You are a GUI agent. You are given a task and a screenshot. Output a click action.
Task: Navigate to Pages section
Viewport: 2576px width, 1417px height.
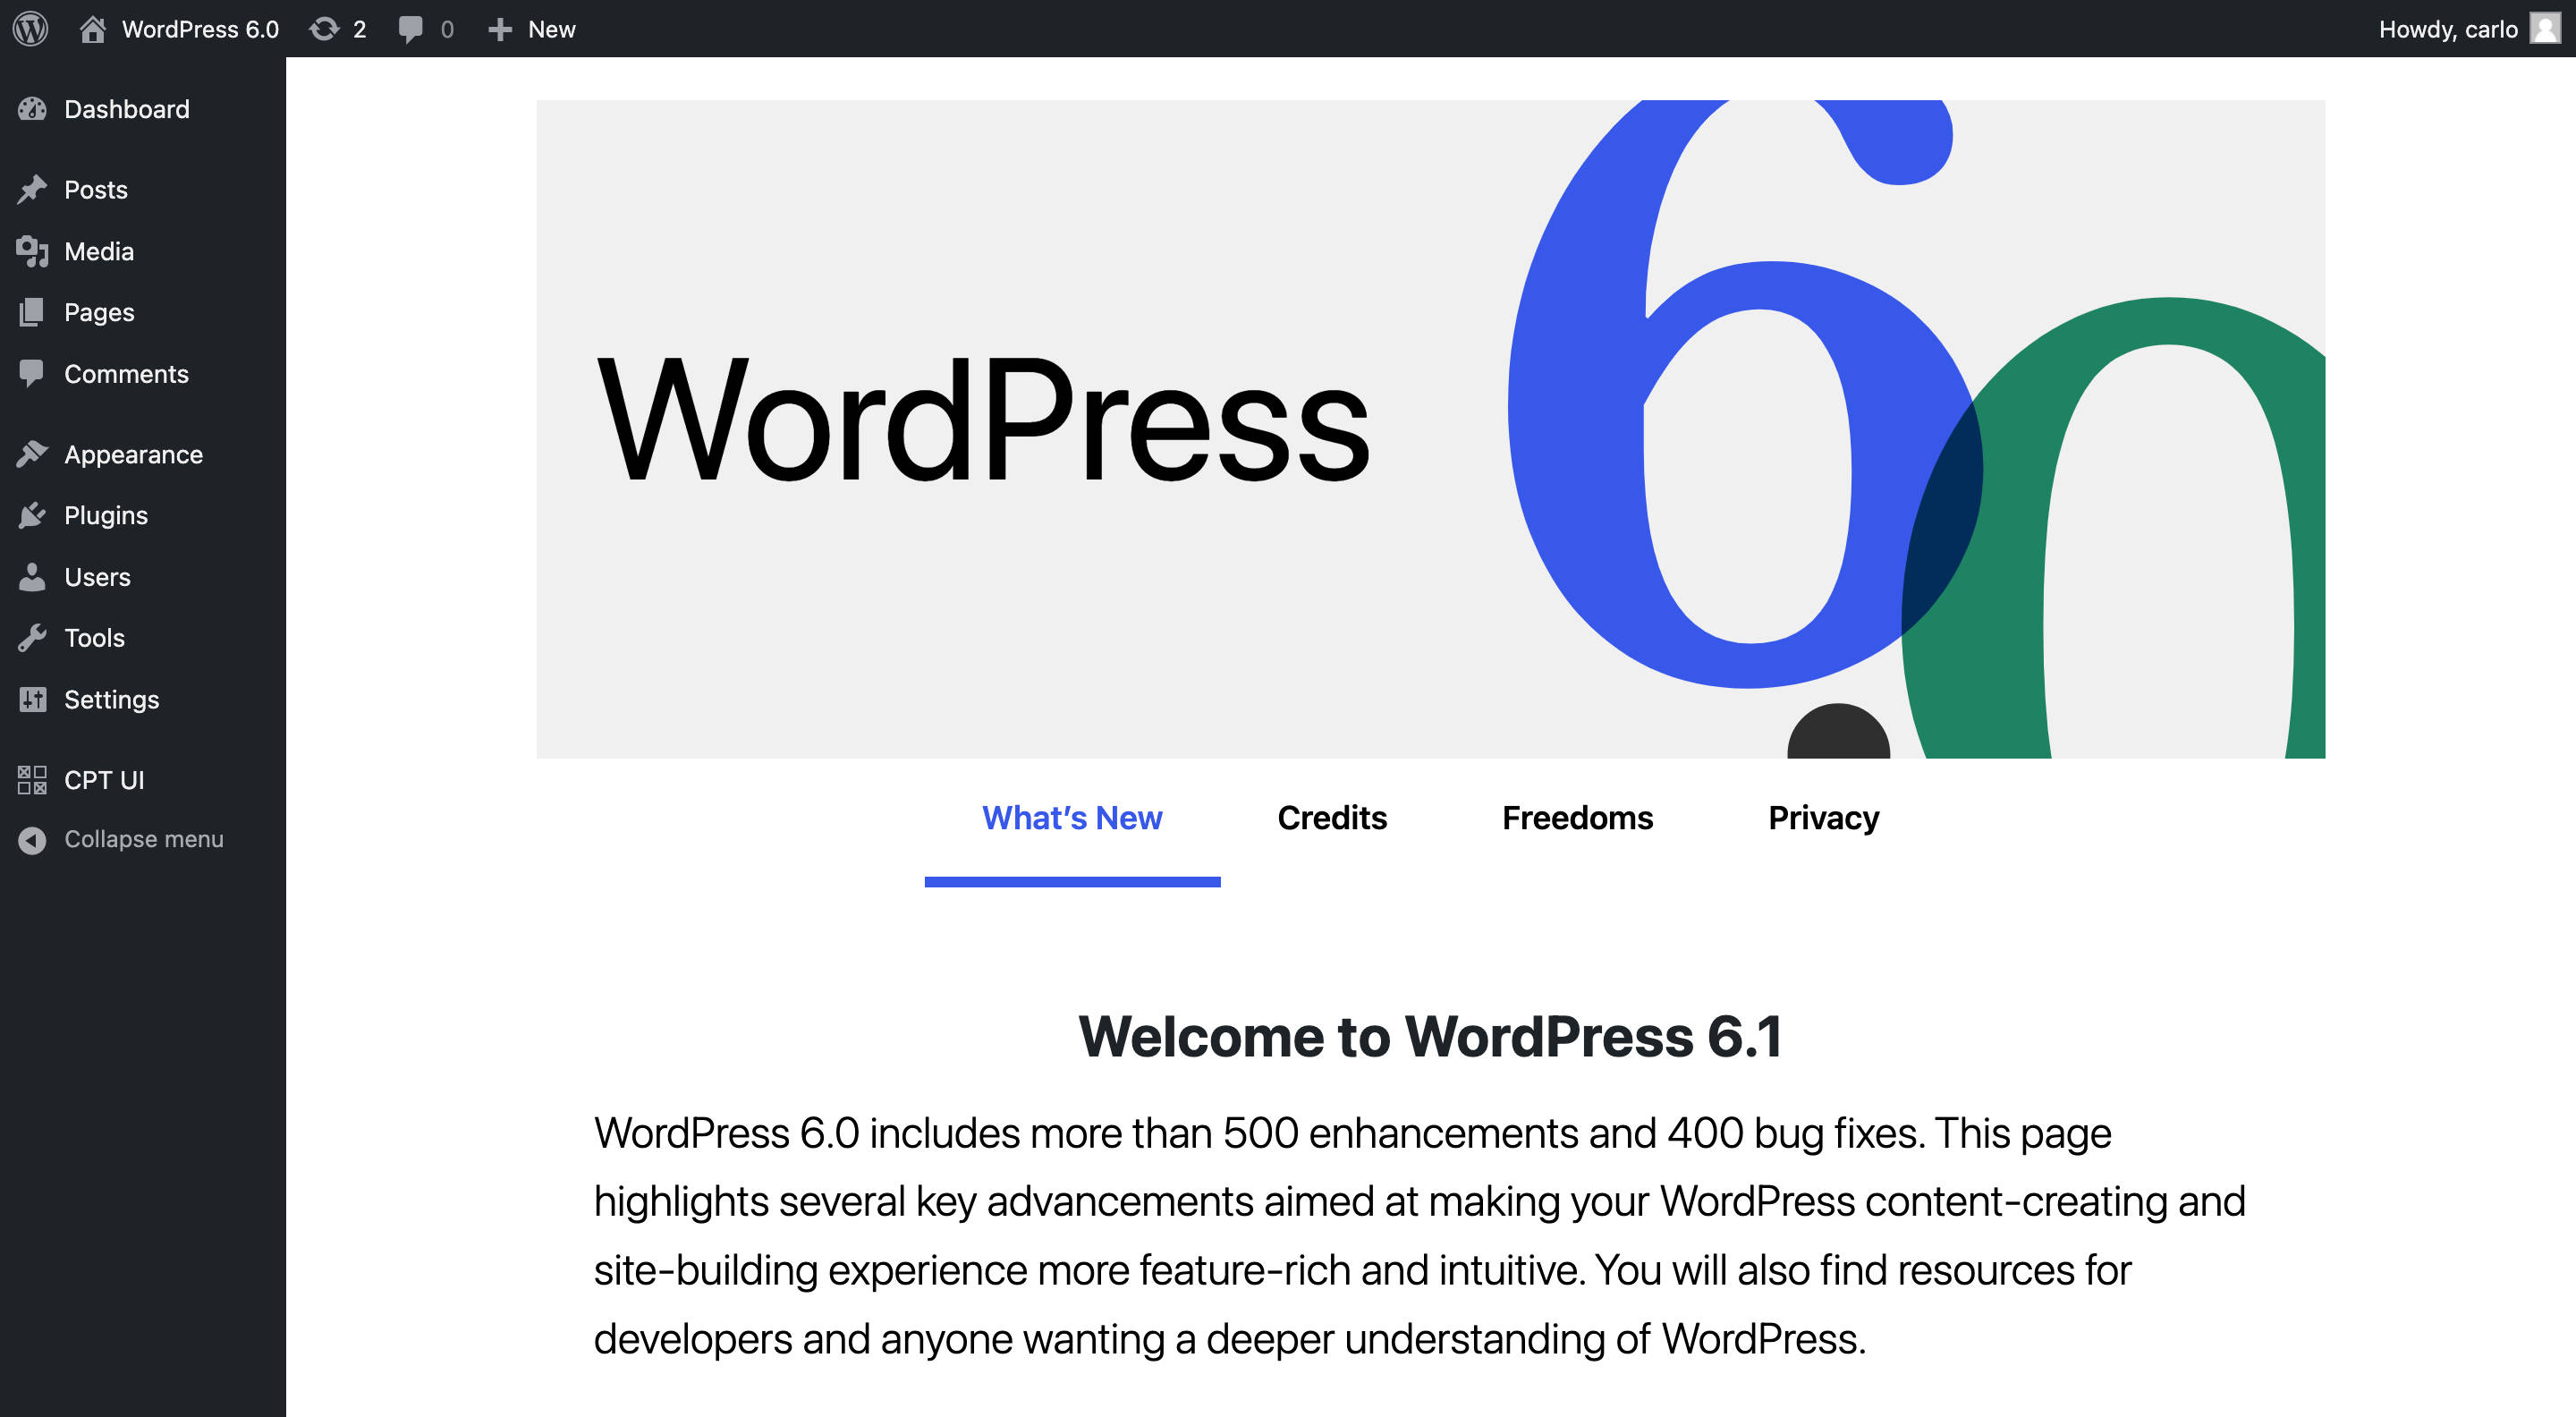click(97, 310)
